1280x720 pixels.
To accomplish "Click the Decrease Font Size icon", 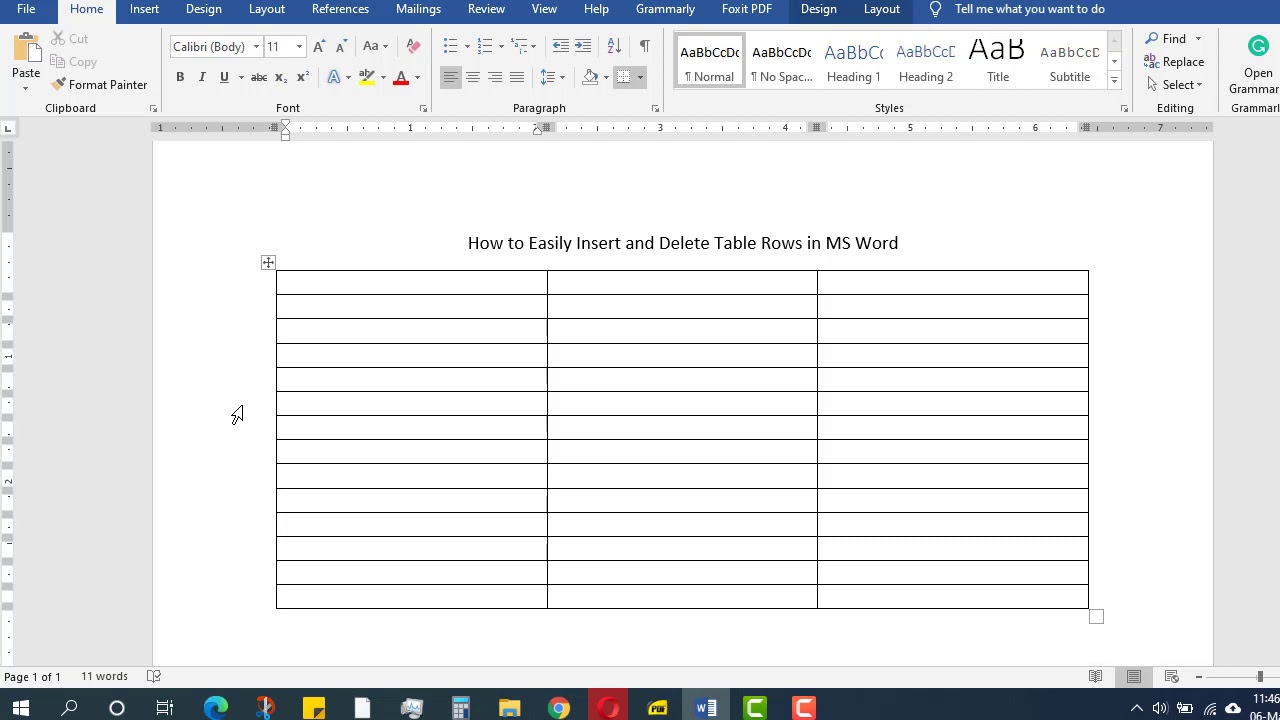I will [x=341, y=46].
